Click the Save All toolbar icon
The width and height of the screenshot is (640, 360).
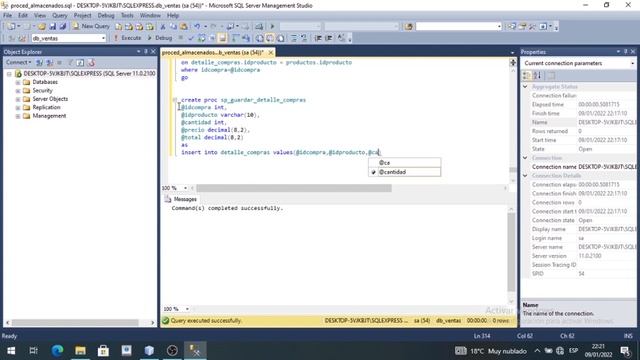click(x=62, y=27)
